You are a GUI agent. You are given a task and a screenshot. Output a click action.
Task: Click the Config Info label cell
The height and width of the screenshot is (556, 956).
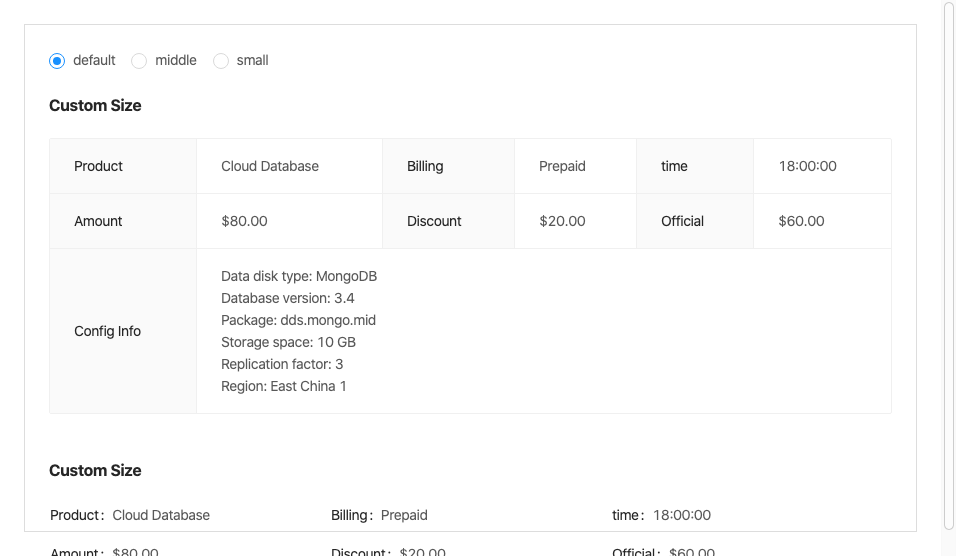coord(108,331)
